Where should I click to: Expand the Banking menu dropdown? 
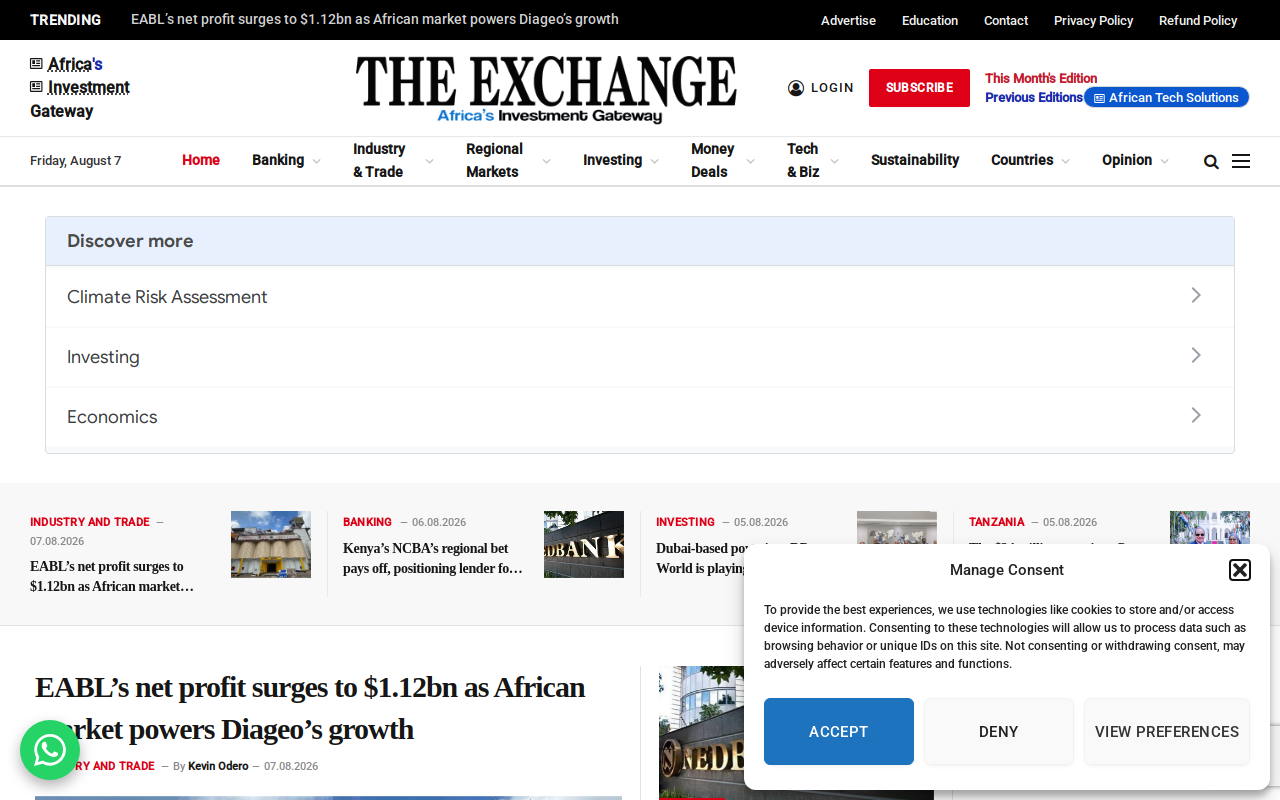pyautogui.click(x=316, y=161)
